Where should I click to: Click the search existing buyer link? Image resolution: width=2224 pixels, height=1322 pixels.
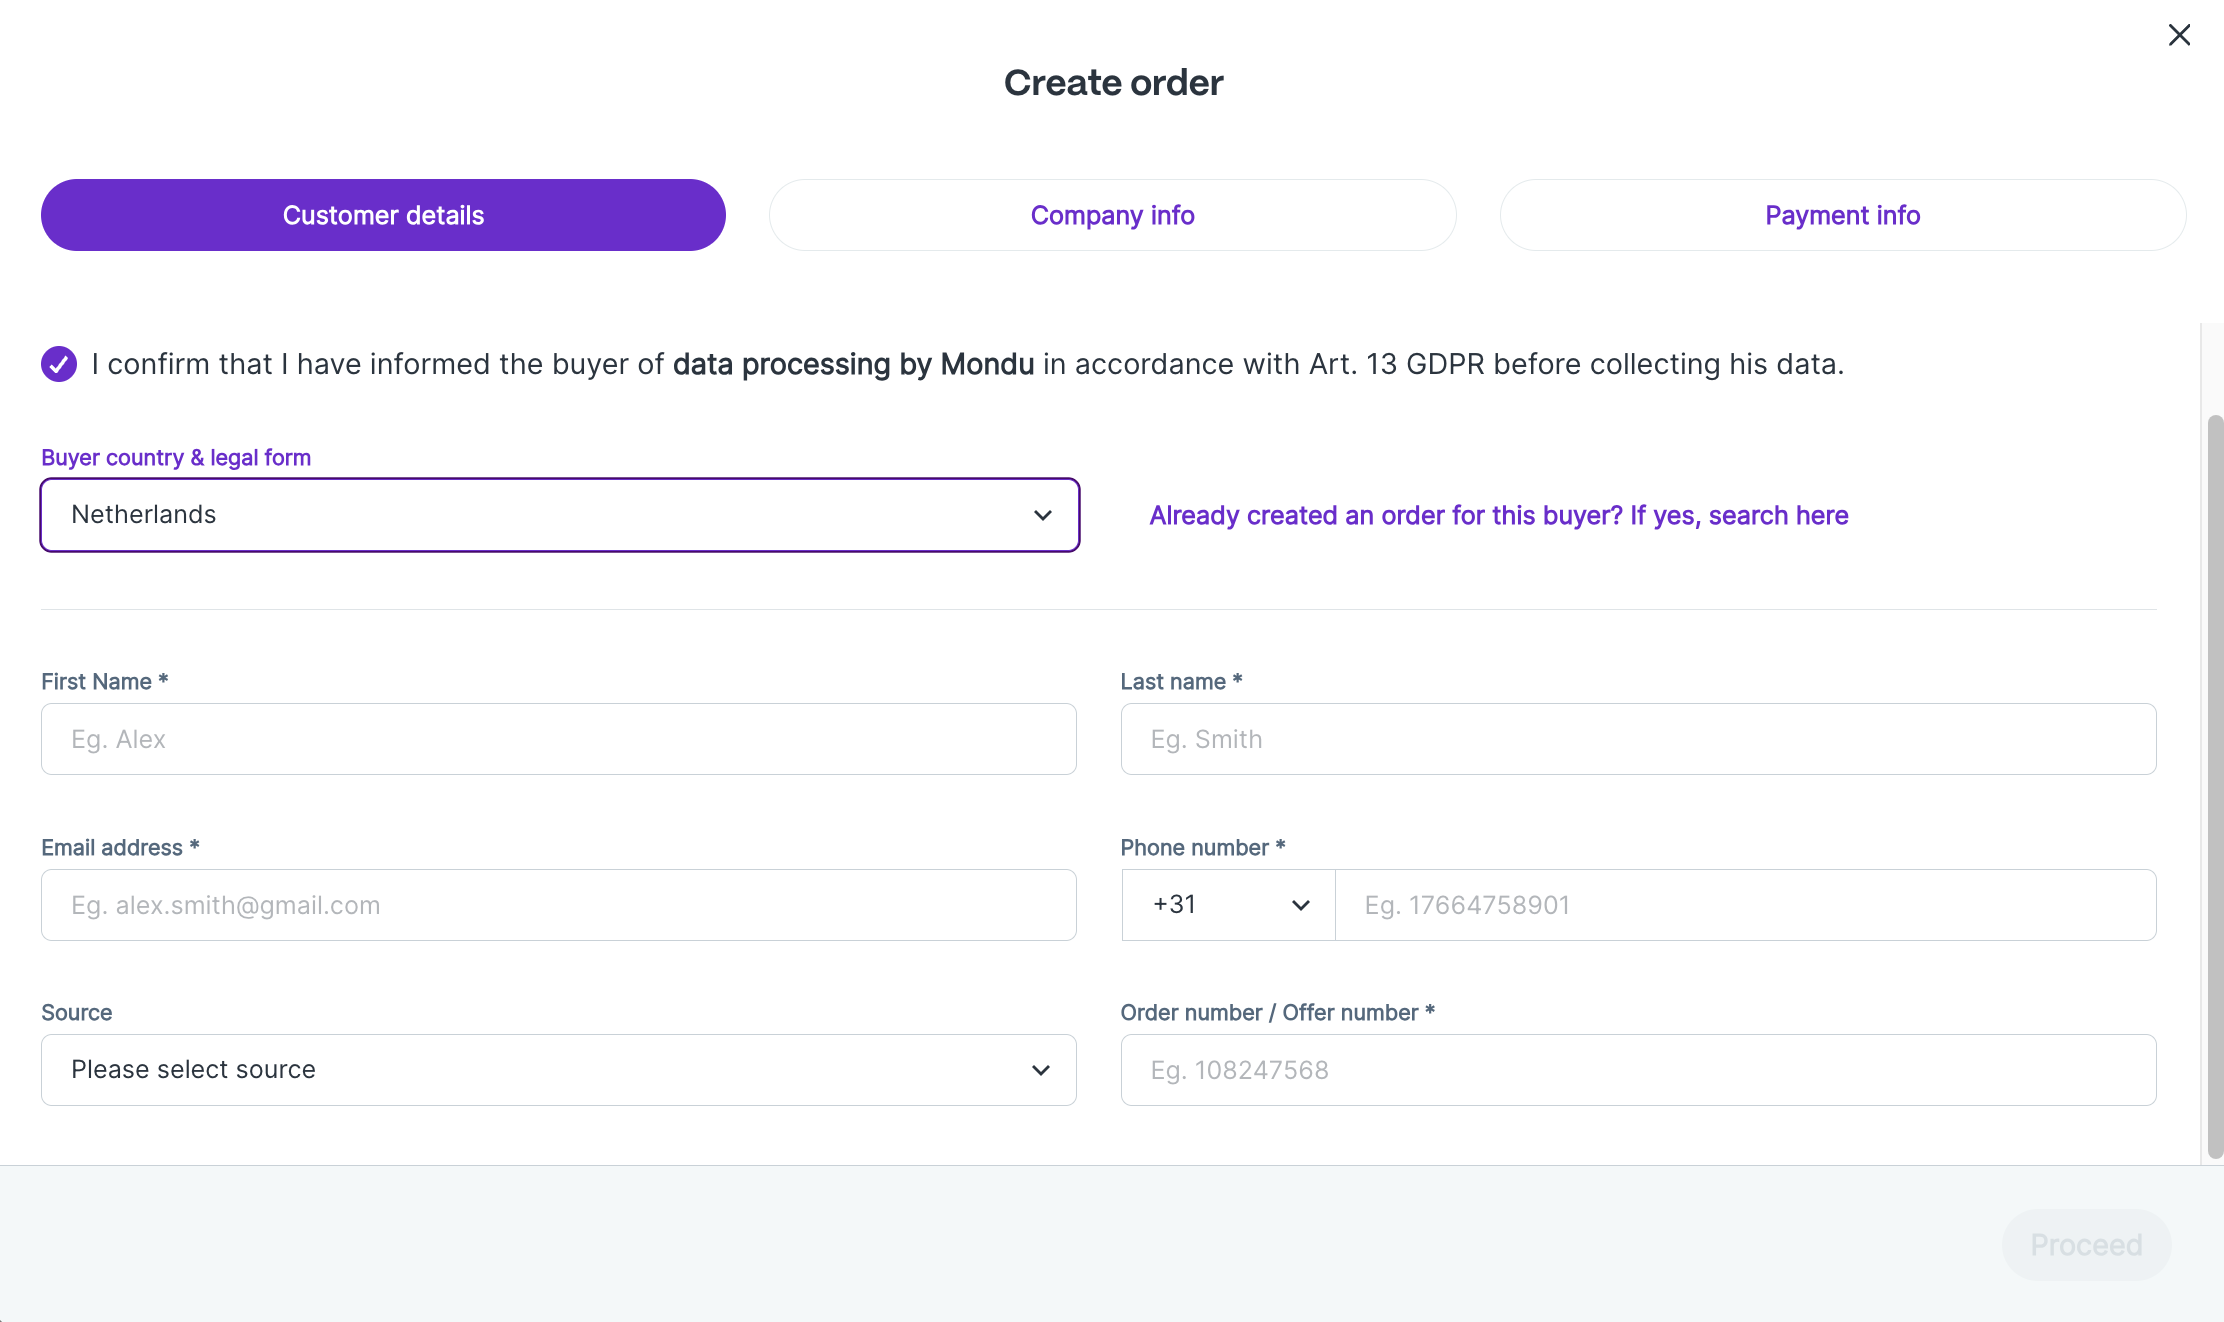coord(1498,515)
